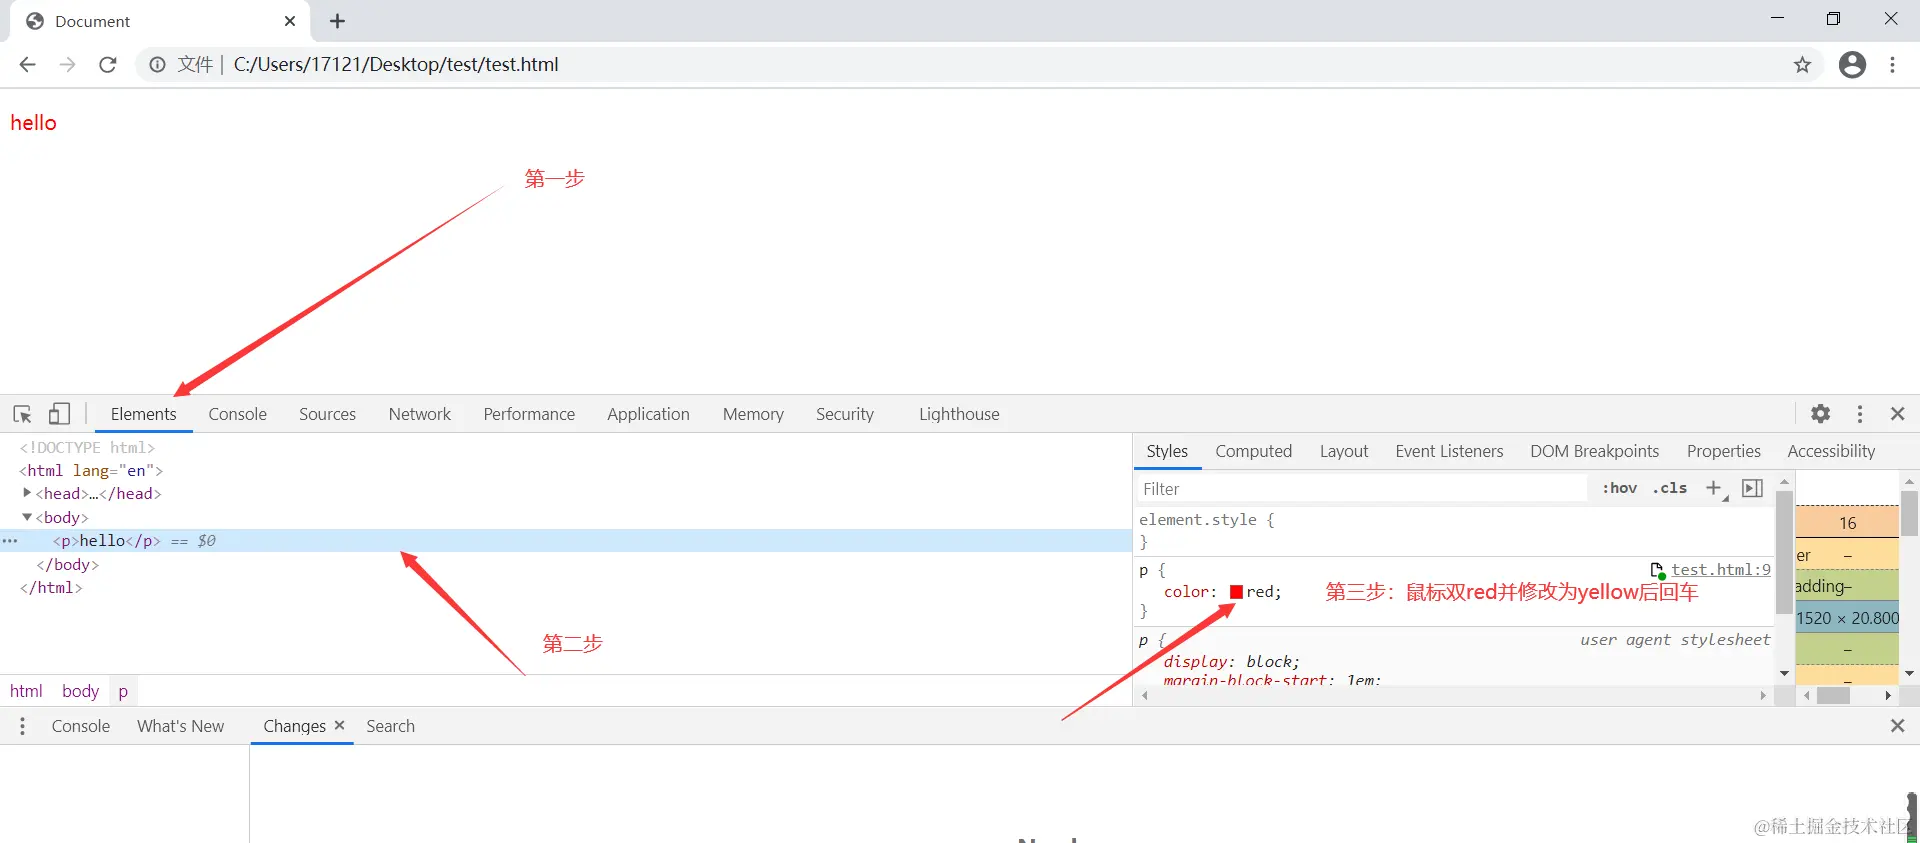Open the Chrome three-dot menu
Viewport: 1920px width, 843px height.
(x=1893, y=65)
